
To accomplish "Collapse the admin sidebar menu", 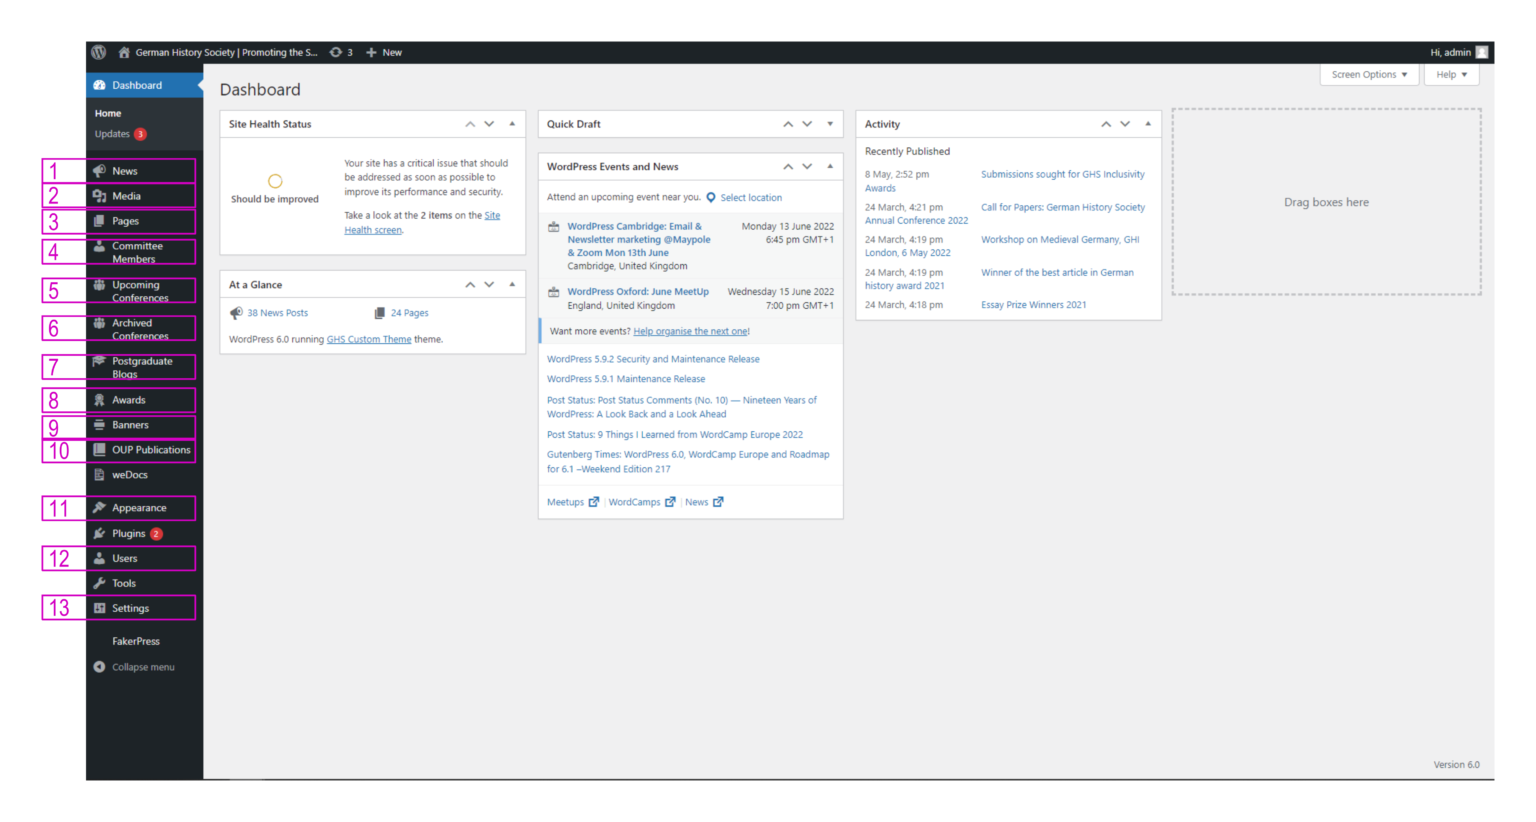I will [134, 666].
